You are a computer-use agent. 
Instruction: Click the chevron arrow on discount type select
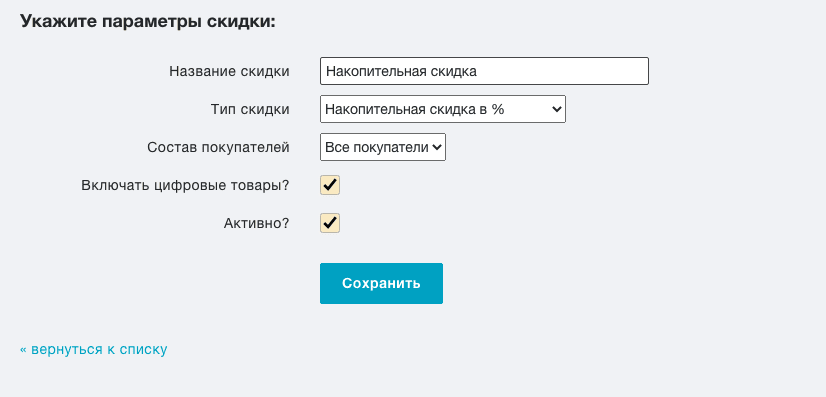tap(556, 109)
